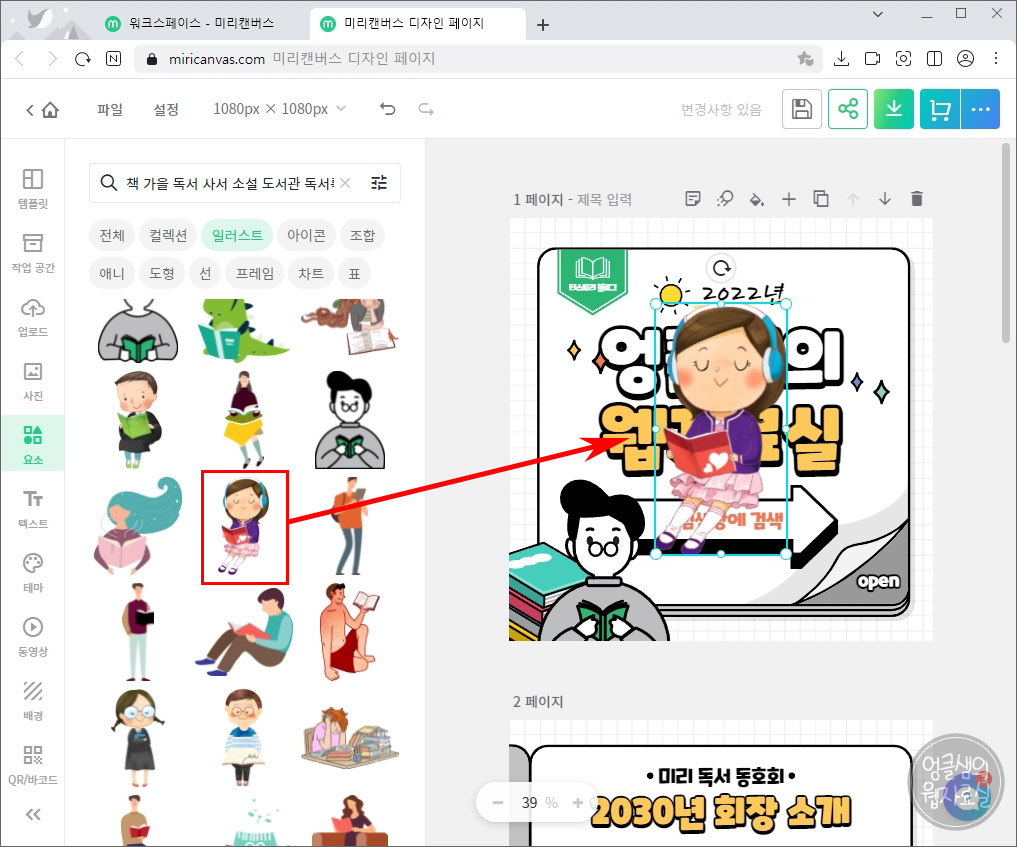This screenshot has height=847, width=1017.
Task: Click the green download button in the toolbar
Action: point(893,108)
